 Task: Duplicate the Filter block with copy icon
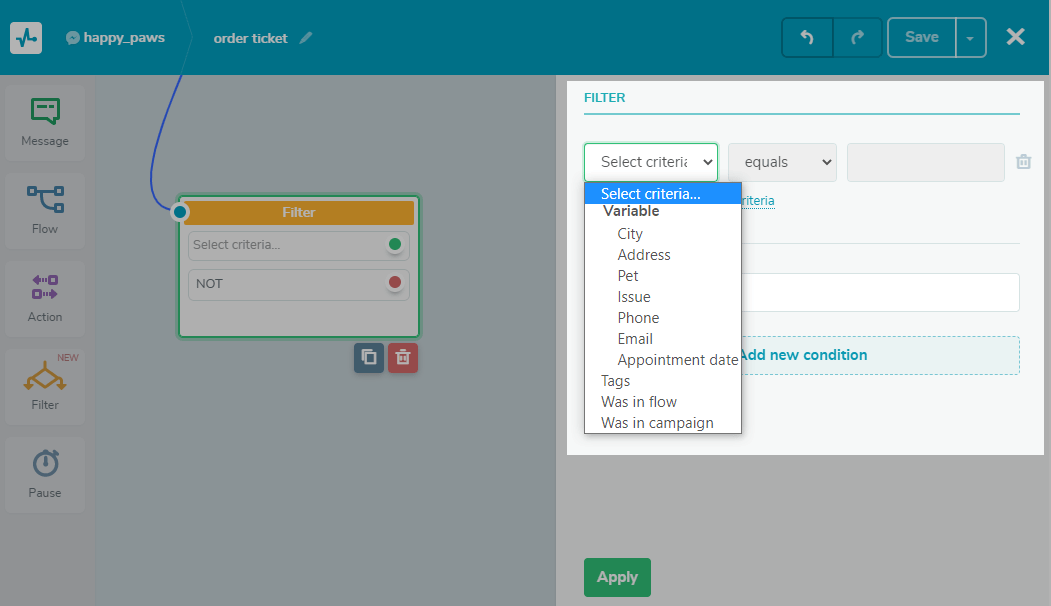tap(369, 357)
